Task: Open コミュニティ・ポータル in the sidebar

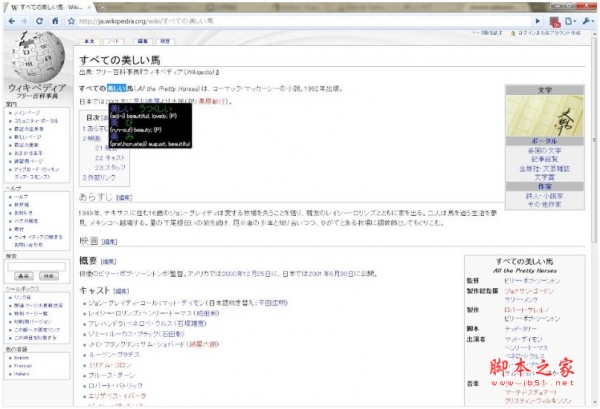Action: (x=36, y=121)
